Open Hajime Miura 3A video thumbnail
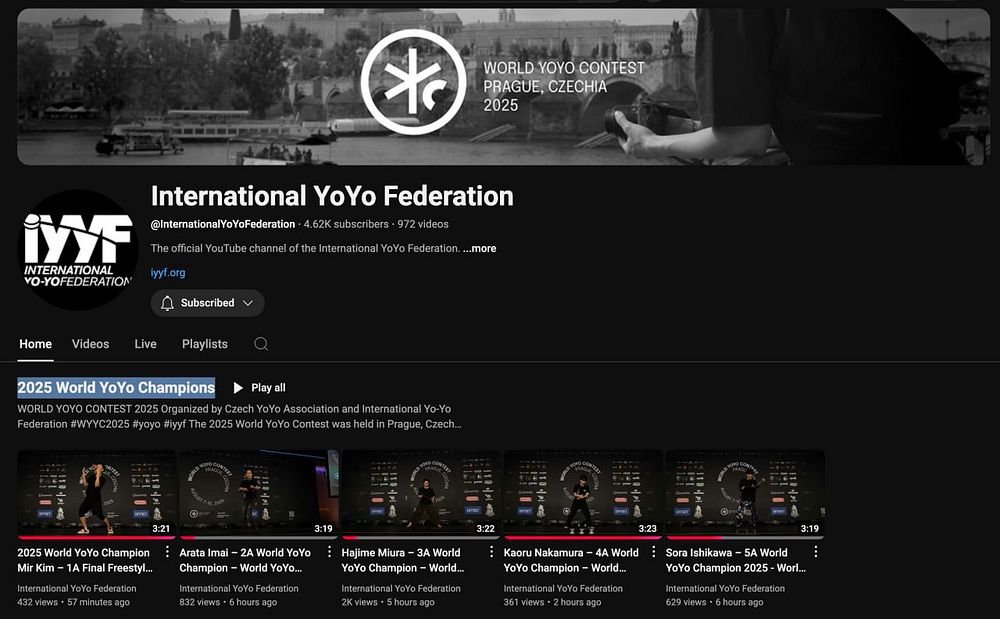Viewport: 1000px width, 619px height. pos(420,493)
